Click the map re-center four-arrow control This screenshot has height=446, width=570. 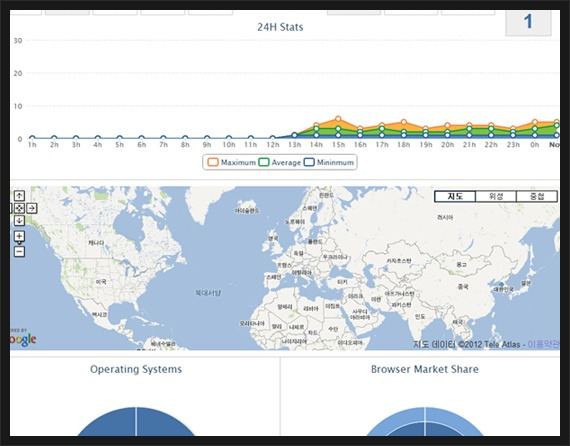pos(19,208)
